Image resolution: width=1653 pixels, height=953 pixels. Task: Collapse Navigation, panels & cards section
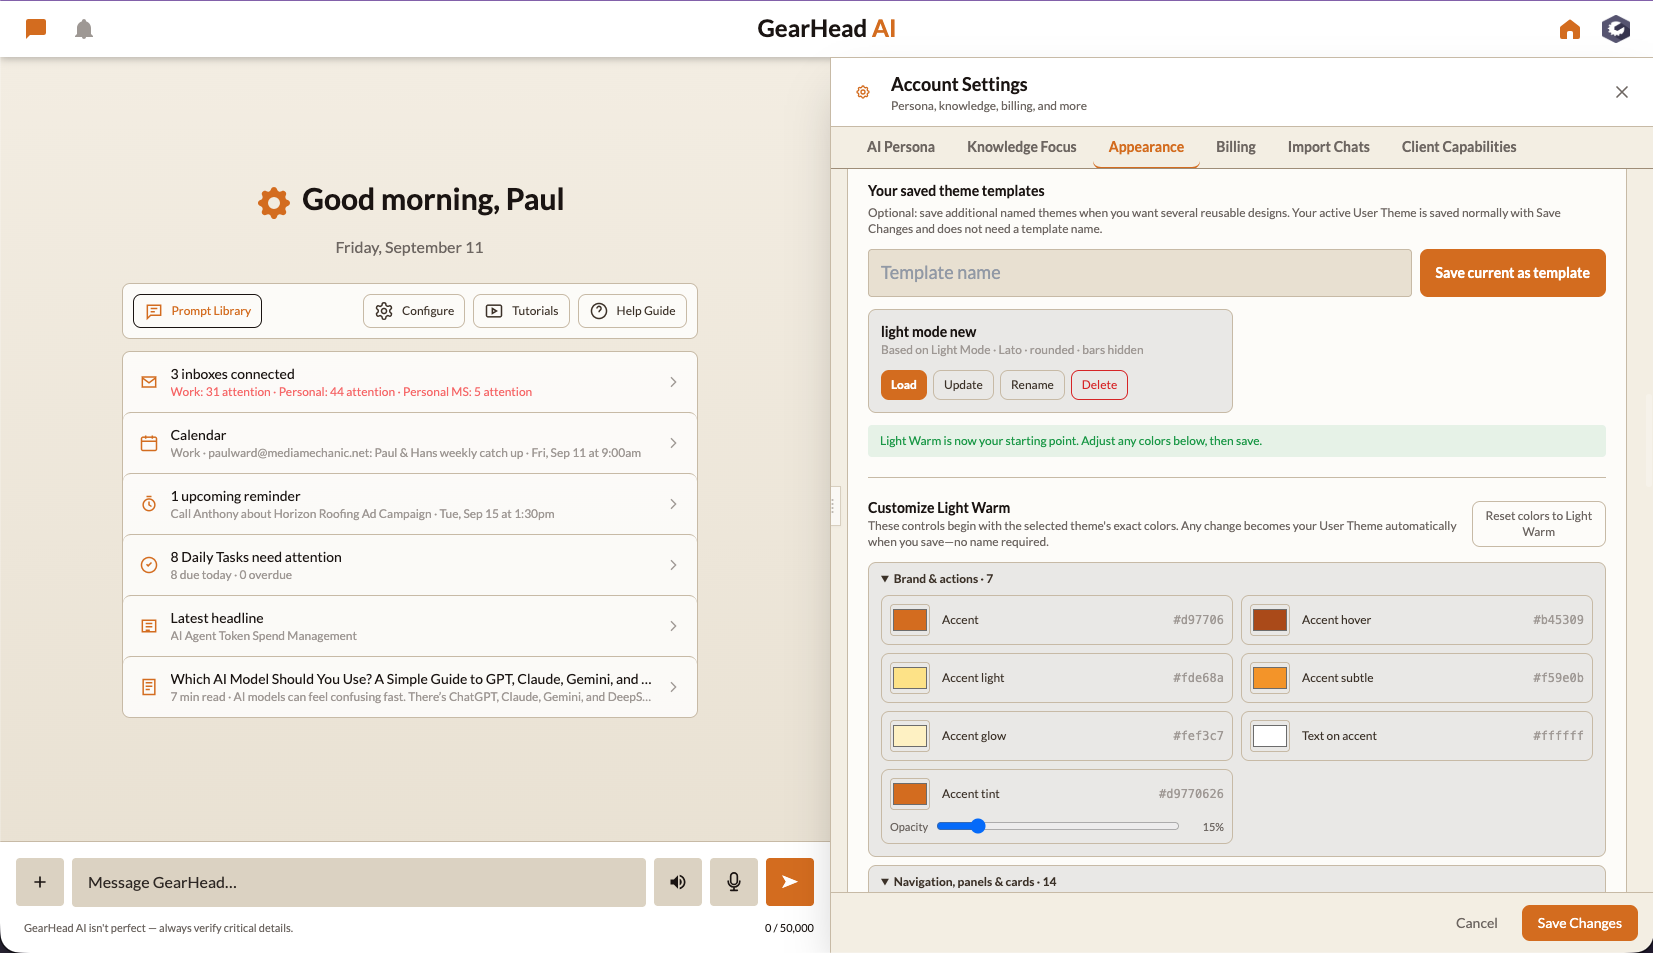(x=968, y=882)
